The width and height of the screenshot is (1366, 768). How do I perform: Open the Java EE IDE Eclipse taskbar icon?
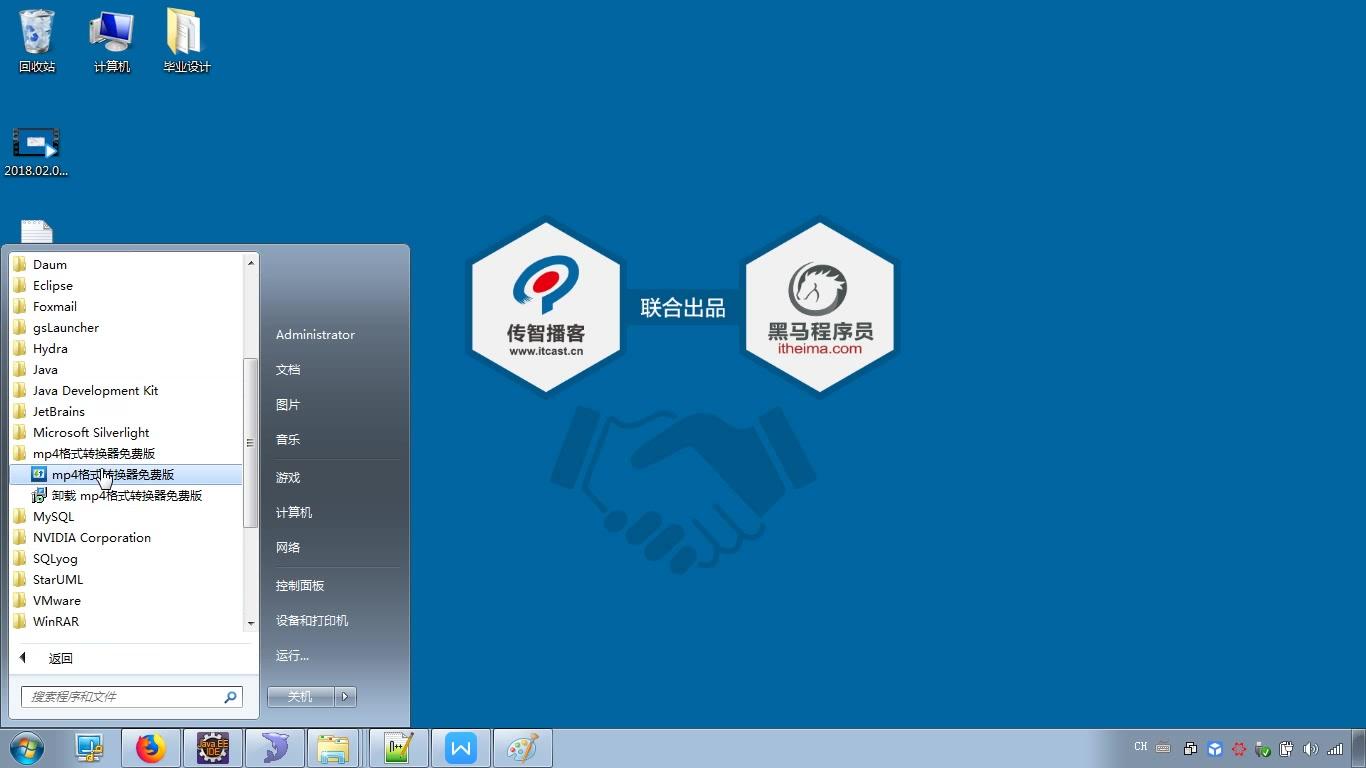213,748
